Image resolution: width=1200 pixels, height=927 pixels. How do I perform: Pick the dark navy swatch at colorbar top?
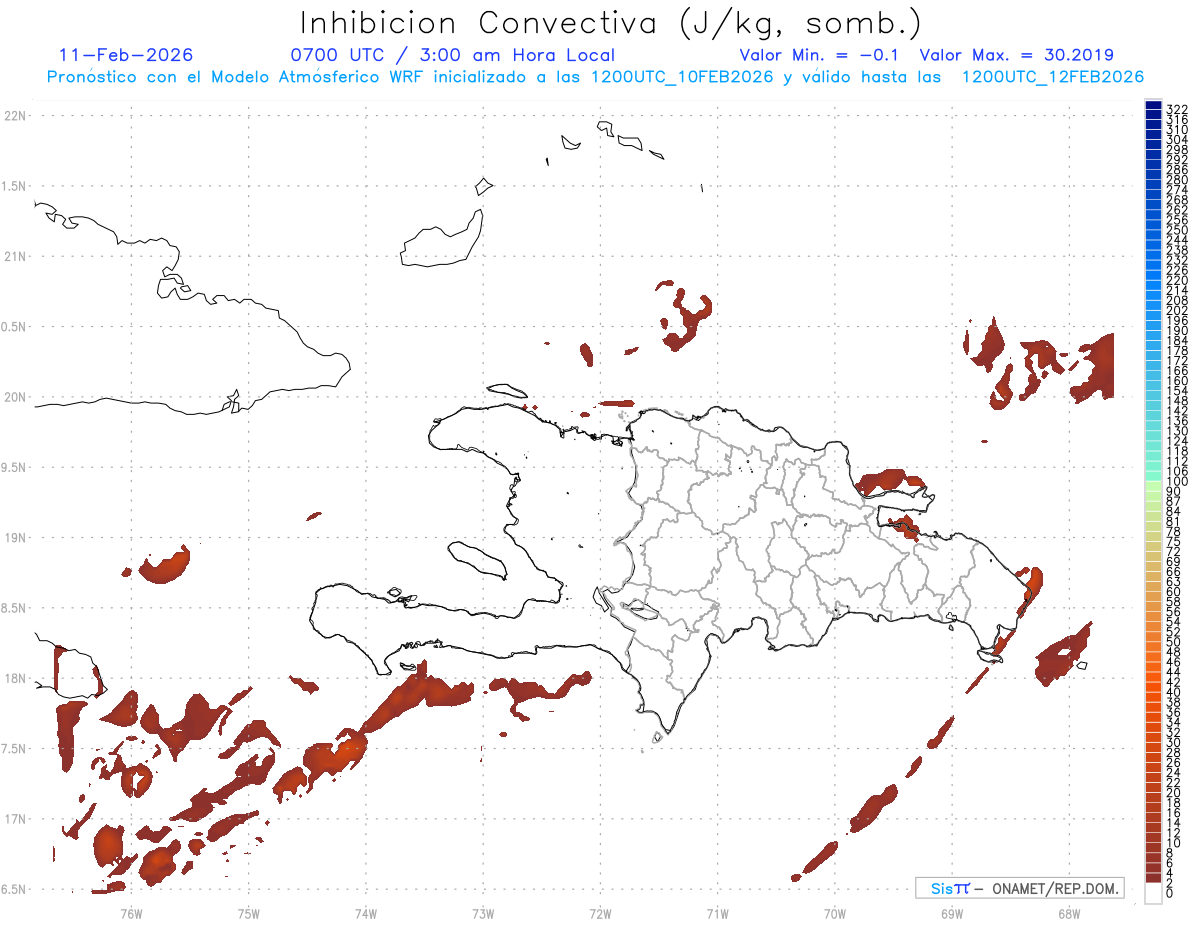(x=1153, y=106)
